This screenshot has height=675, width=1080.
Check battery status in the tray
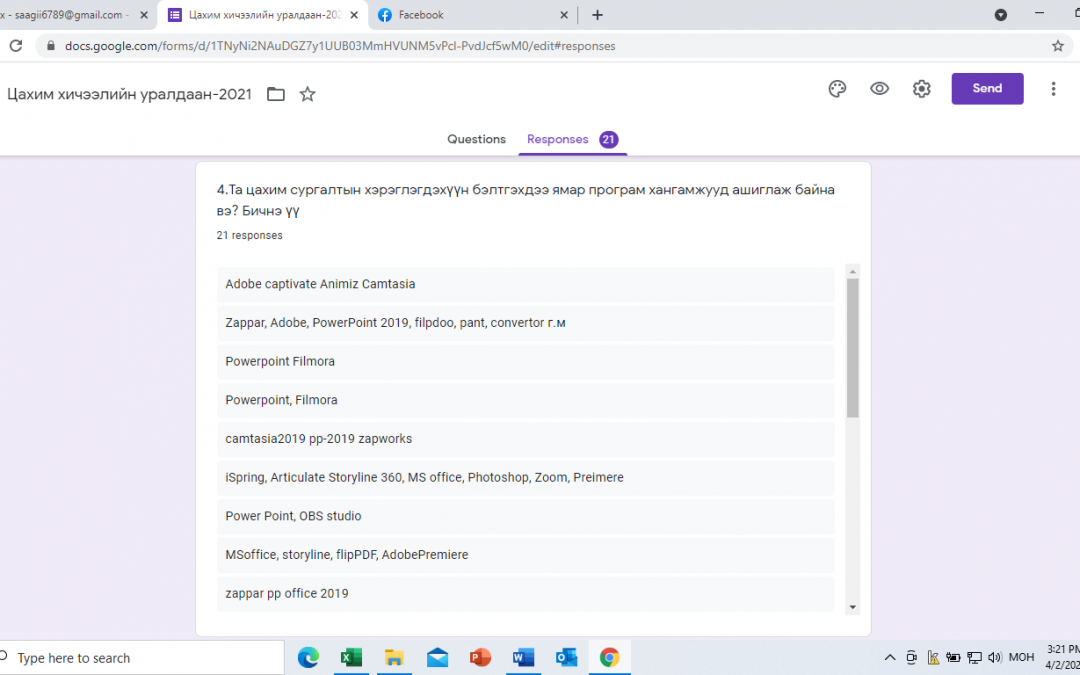(x=953, y=658)
